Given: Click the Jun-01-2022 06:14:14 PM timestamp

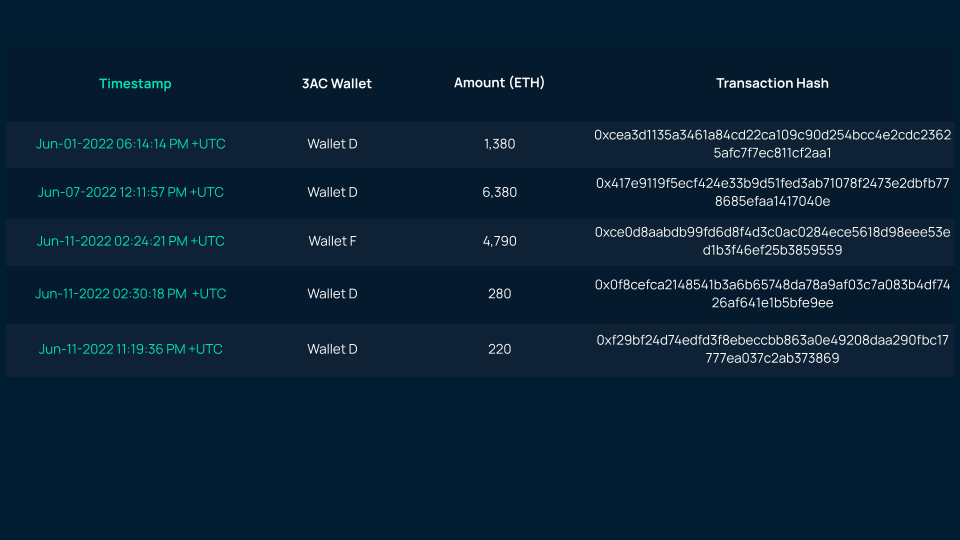Looking at the screenshot, I should pos(131,144).
